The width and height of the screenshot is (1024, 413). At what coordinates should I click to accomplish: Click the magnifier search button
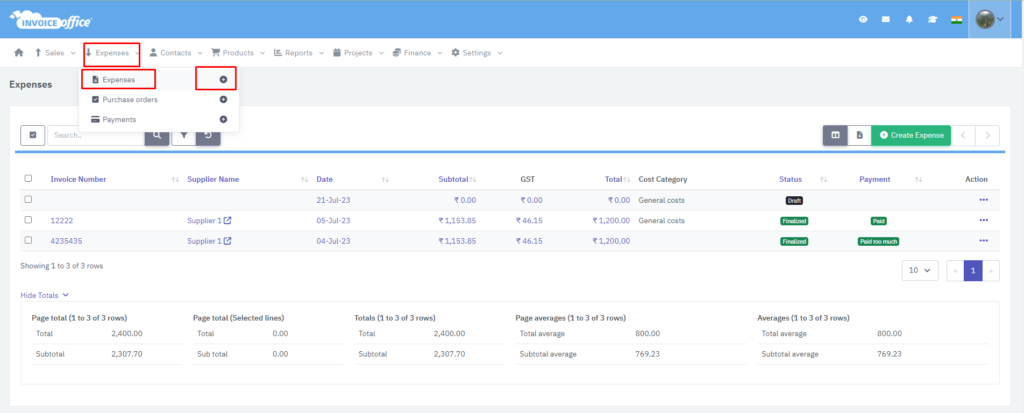157,135
